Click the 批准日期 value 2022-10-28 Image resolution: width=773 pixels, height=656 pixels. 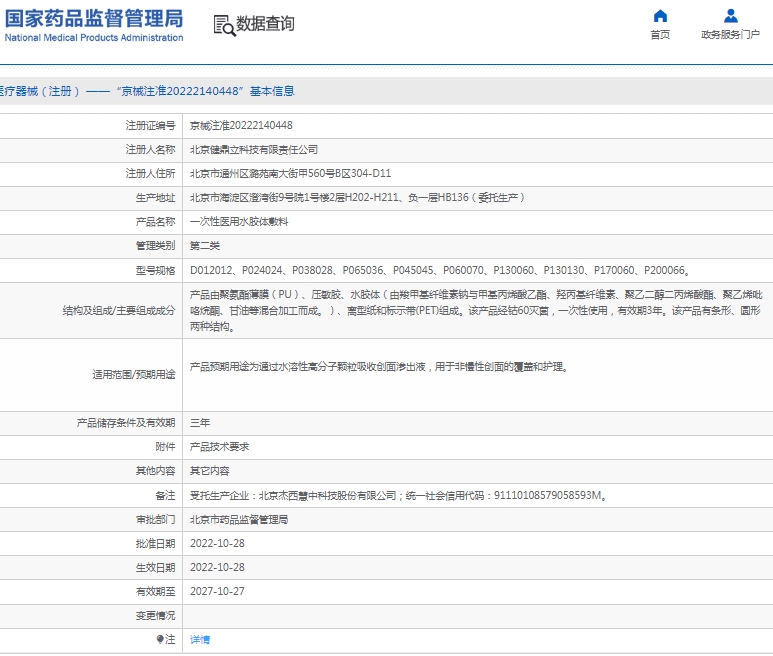pos(217,544)
